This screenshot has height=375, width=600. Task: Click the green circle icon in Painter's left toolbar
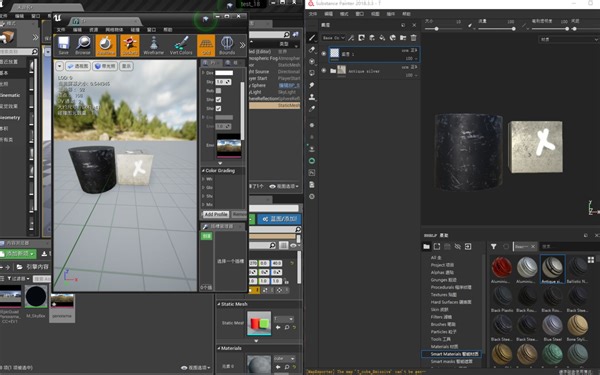tap(312, 161)
